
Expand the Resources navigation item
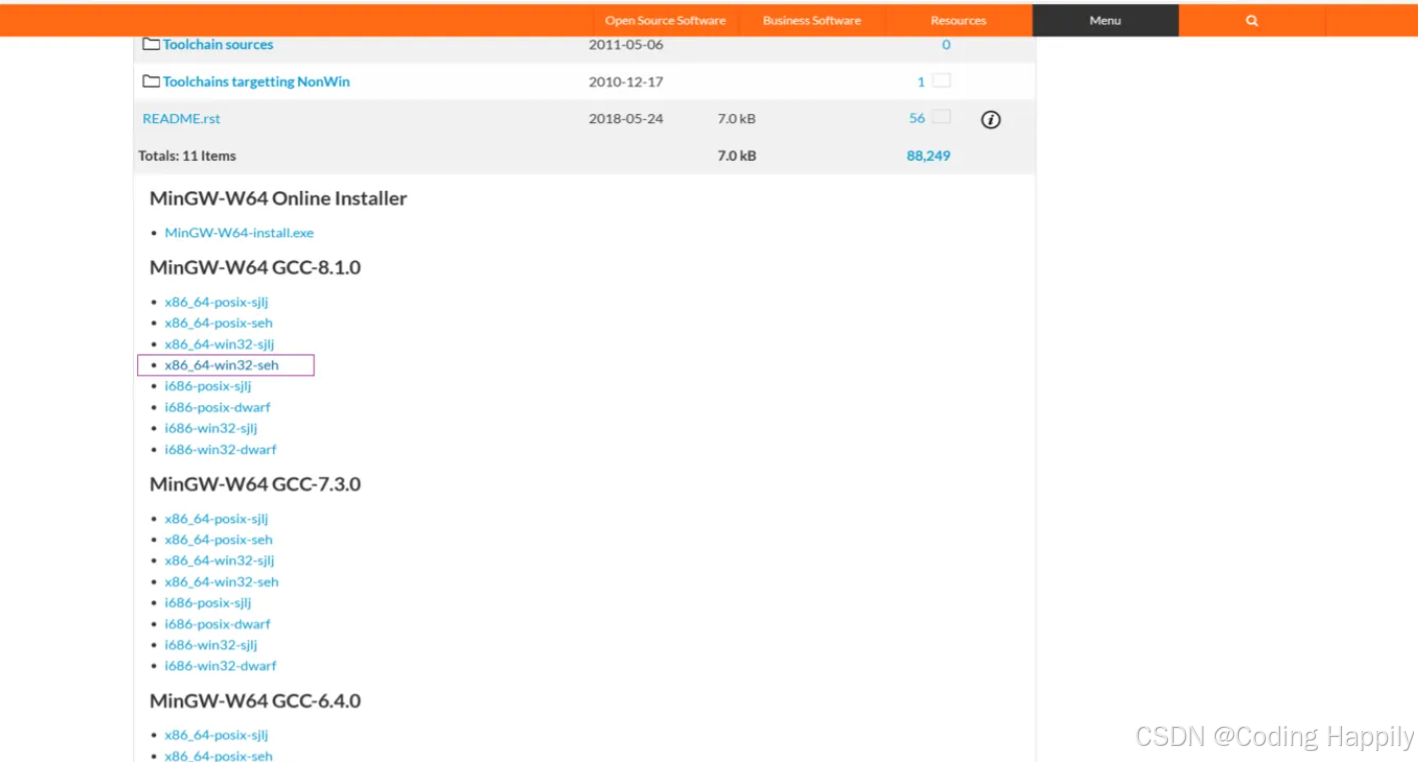[958, 20]
